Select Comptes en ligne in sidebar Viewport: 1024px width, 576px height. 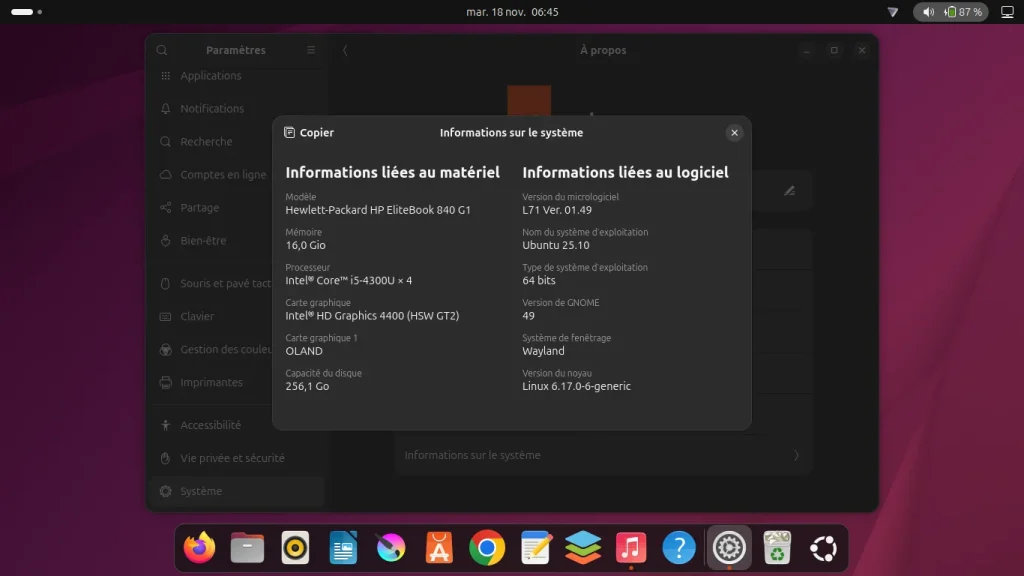[236, 174]
